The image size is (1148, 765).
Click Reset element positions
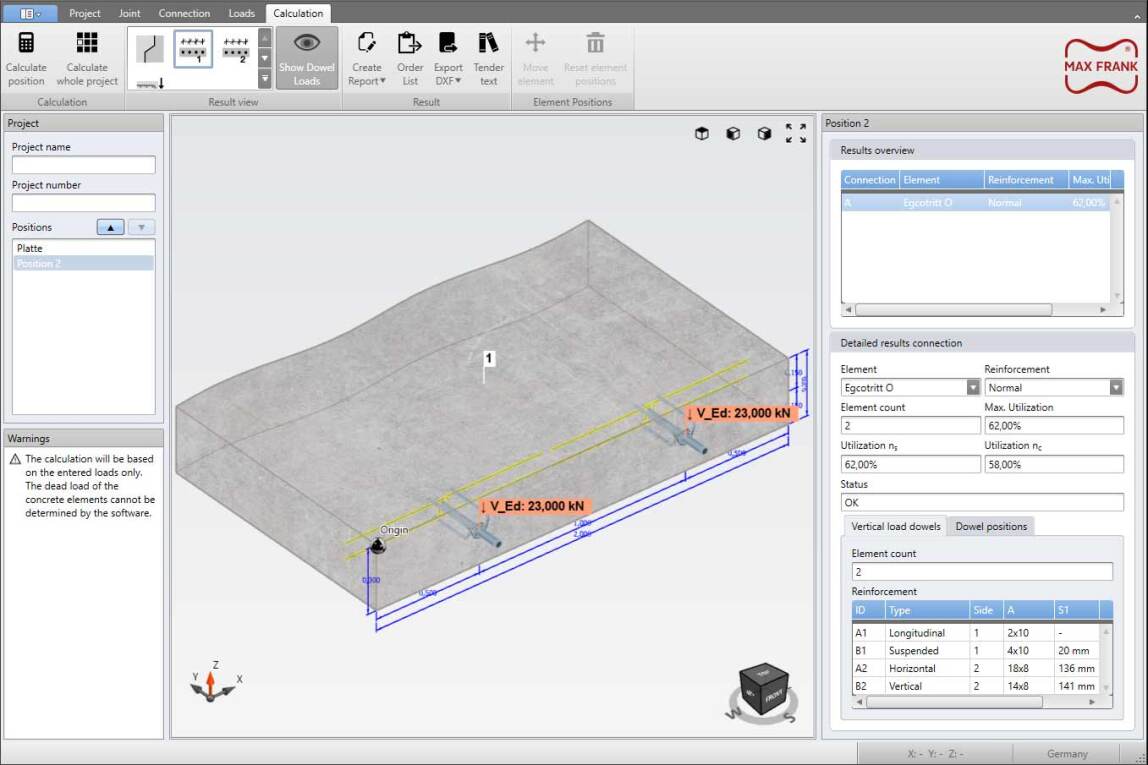[x=595, y=59]
